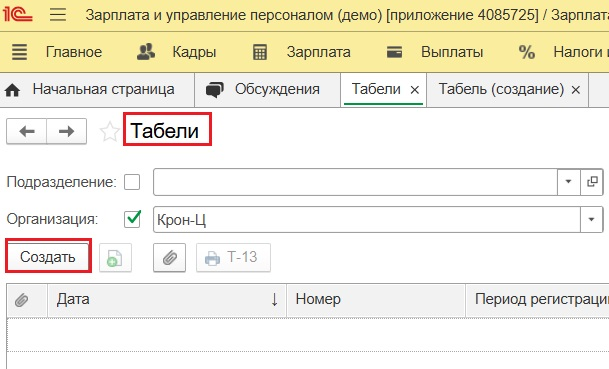Click the Обсуждения chat bubble icon
Viewport: 609px width, 369px height.
click(x=215, y=90)
